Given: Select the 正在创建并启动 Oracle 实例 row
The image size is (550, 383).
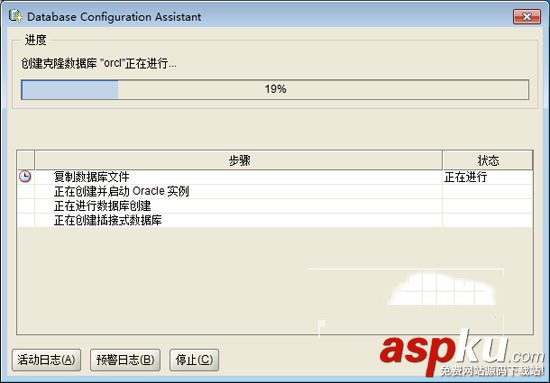Looking at the screenshot, I should click(x=275, y=192).
